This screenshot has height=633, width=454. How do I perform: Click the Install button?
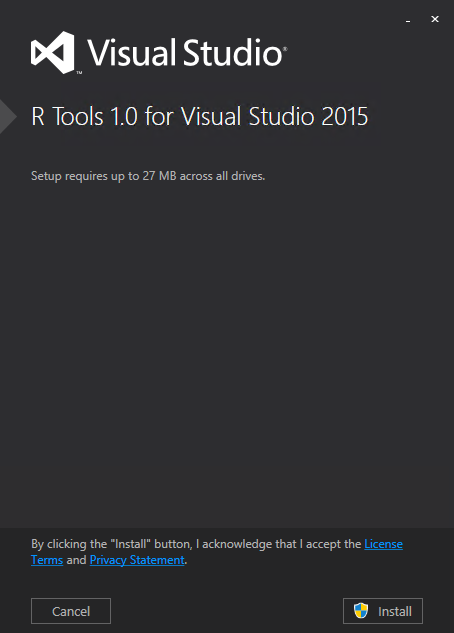pyautogui.click(x=383, y=611)
